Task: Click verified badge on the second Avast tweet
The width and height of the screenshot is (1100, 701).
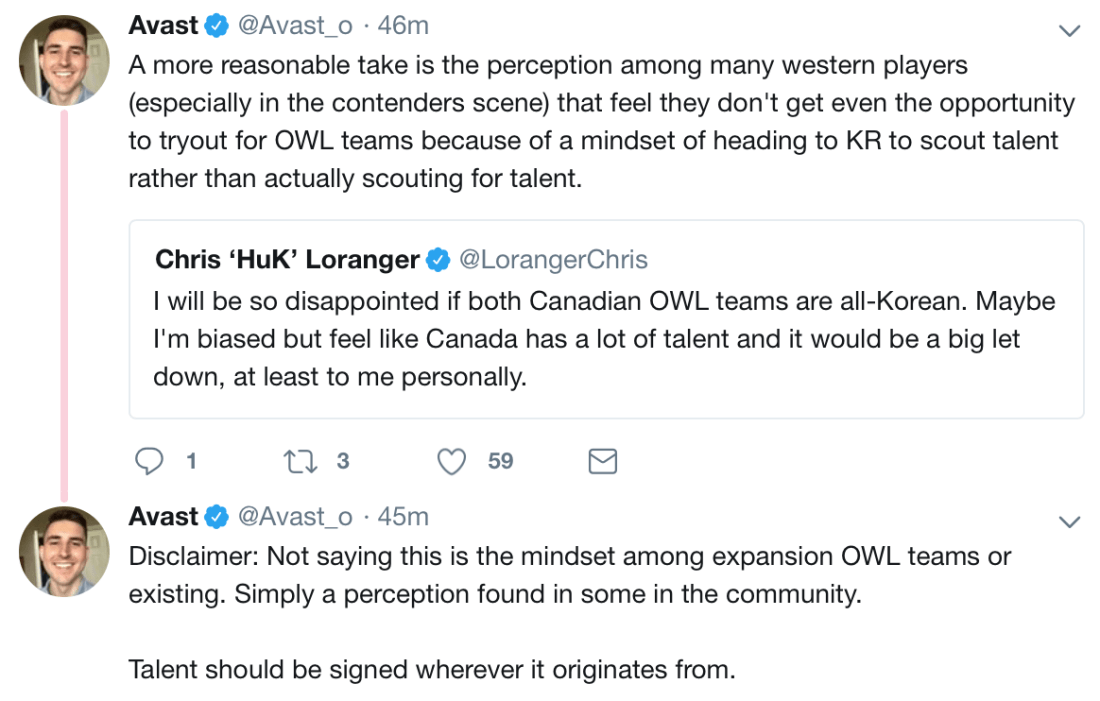Action: [217, 517]
